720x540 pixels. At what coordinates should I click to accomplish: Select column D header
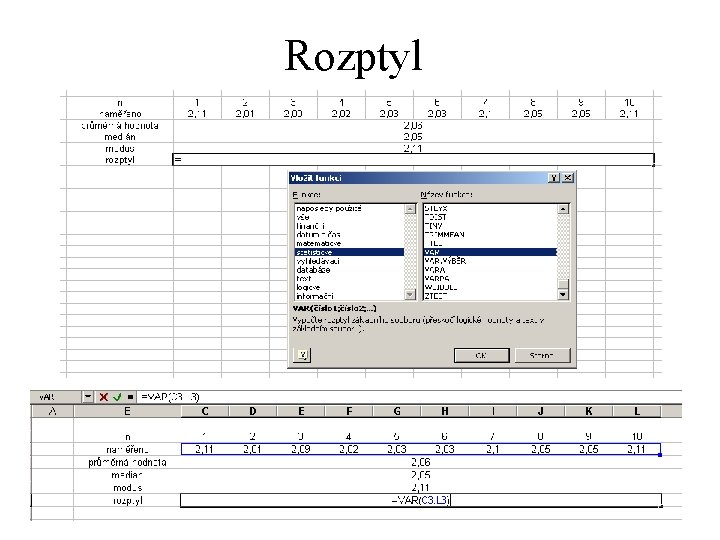pyautogui.click(x=253, y=411)
